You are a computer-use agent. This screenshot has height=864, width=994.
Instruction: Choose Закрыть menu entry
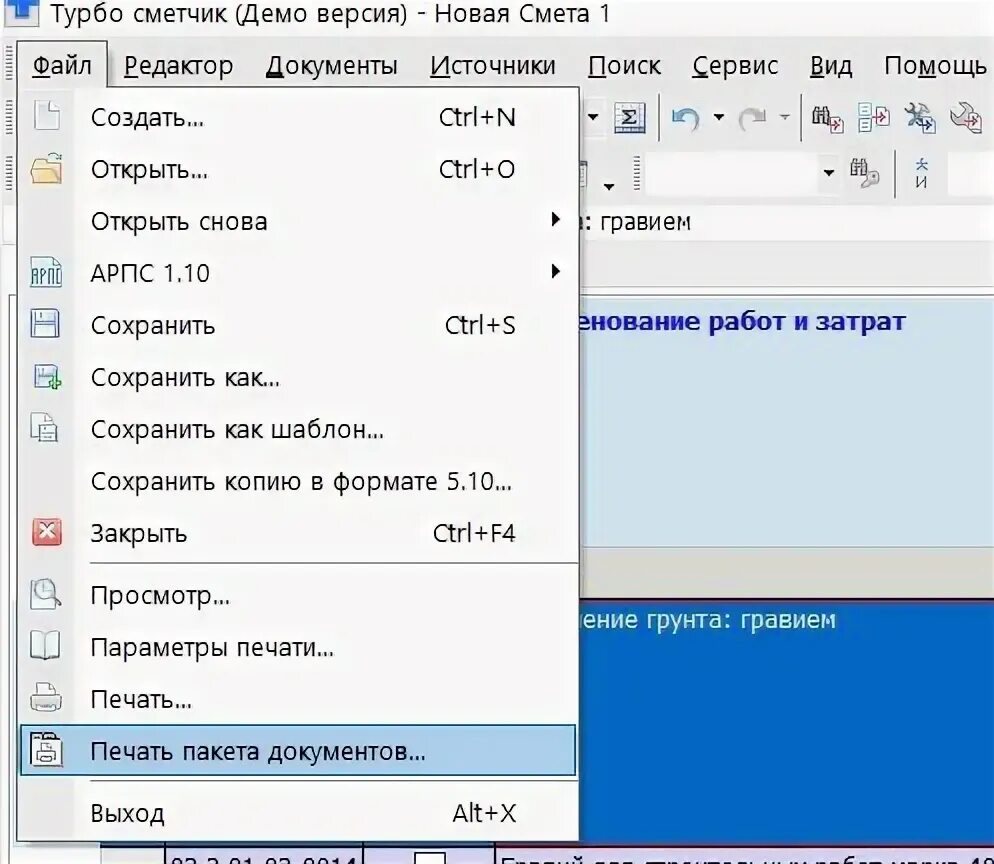[x=298, y=533]
